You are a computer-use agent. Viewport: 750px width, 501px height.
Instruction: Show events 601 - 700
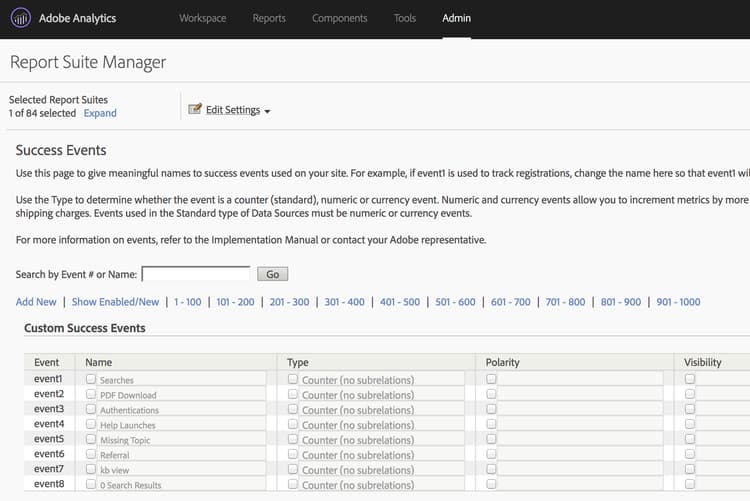[x=510, y=302]
